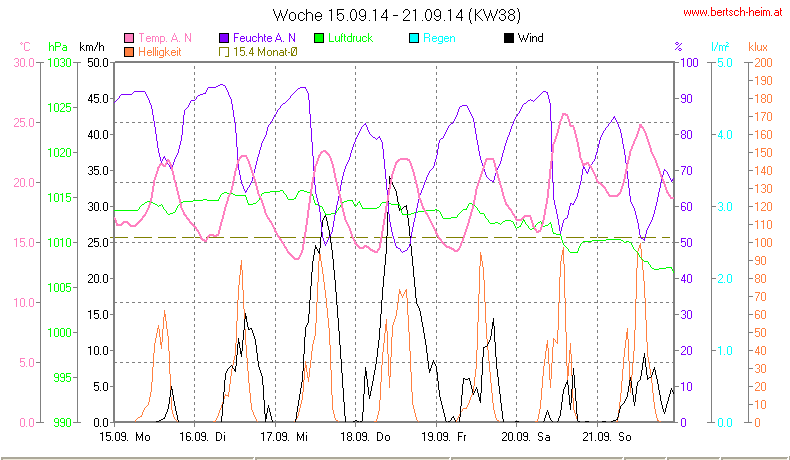Click the l/m² rain axis unit label

[x=720, y=47]
